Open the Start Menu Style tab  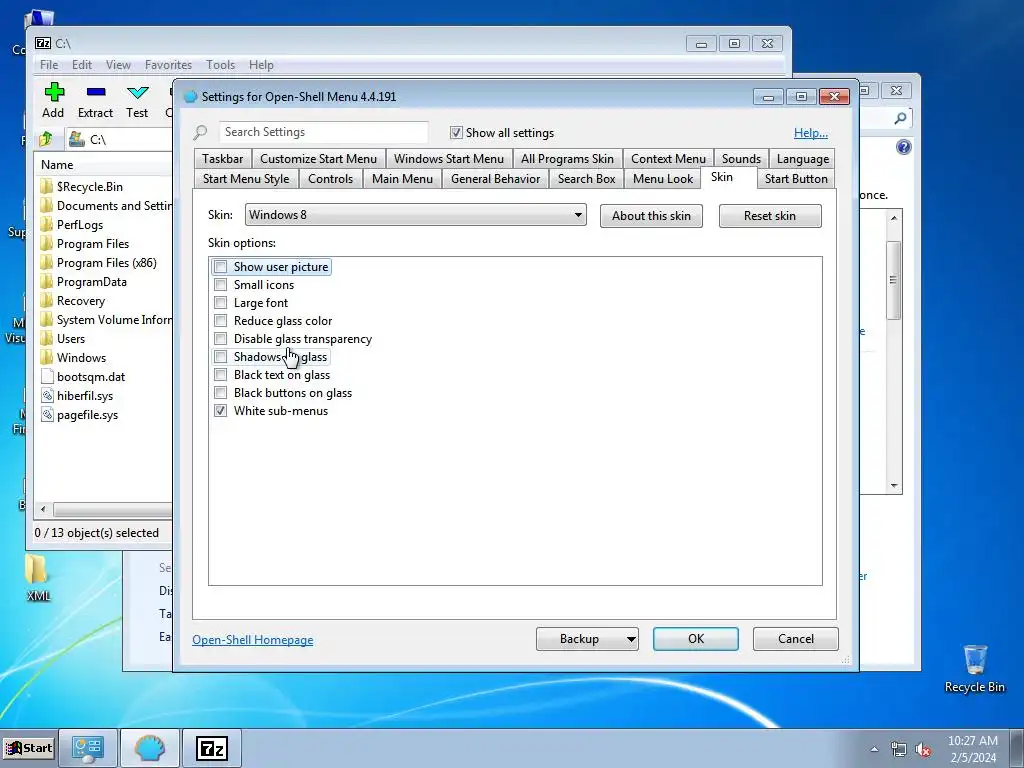point(246,179)
